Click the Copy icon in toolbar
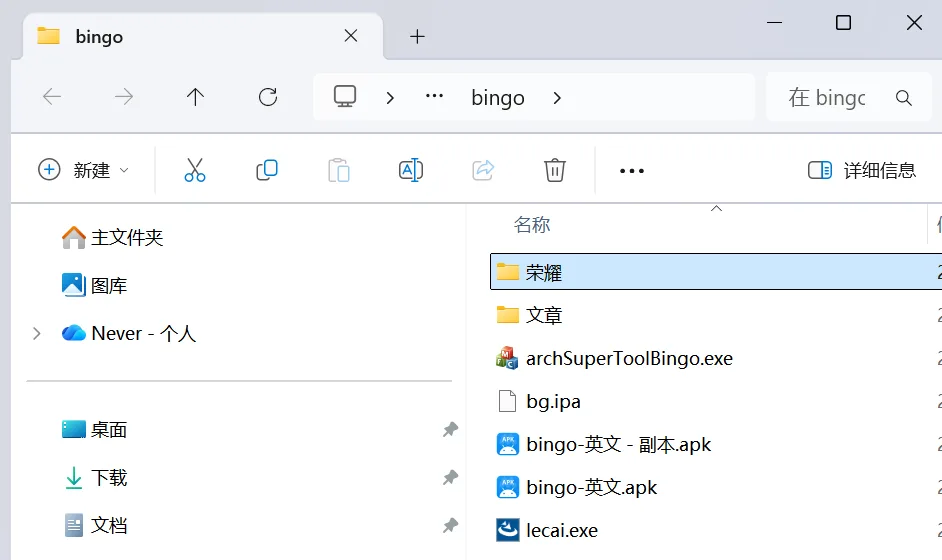This screenshot has width=942, height=560. (267, 170)
